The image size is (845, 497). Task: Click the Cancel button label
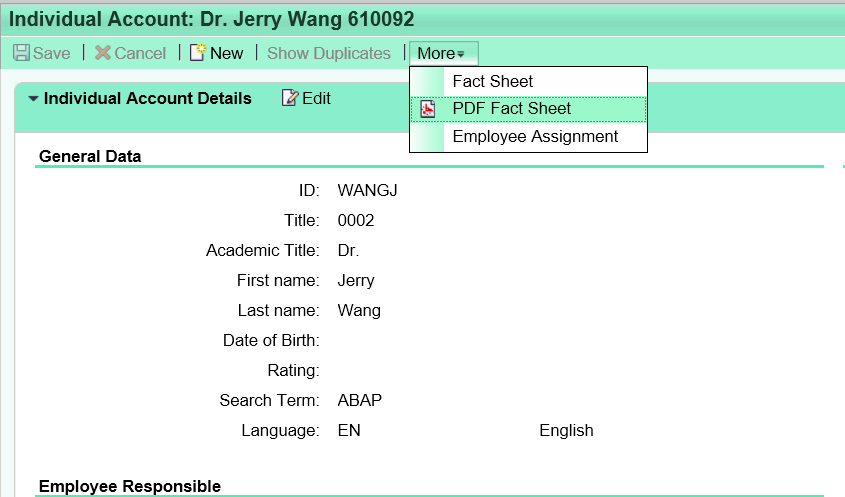click(x=140, y=53)
